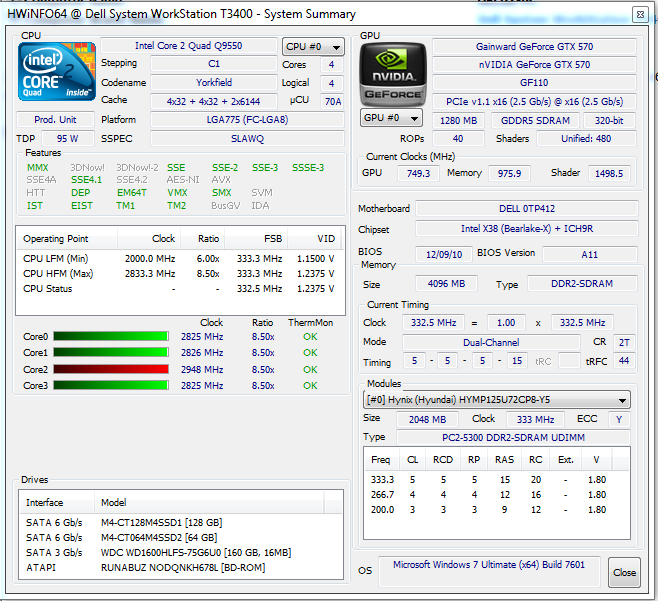Open the CPU #0 selector dropdown

click(313, 47)
